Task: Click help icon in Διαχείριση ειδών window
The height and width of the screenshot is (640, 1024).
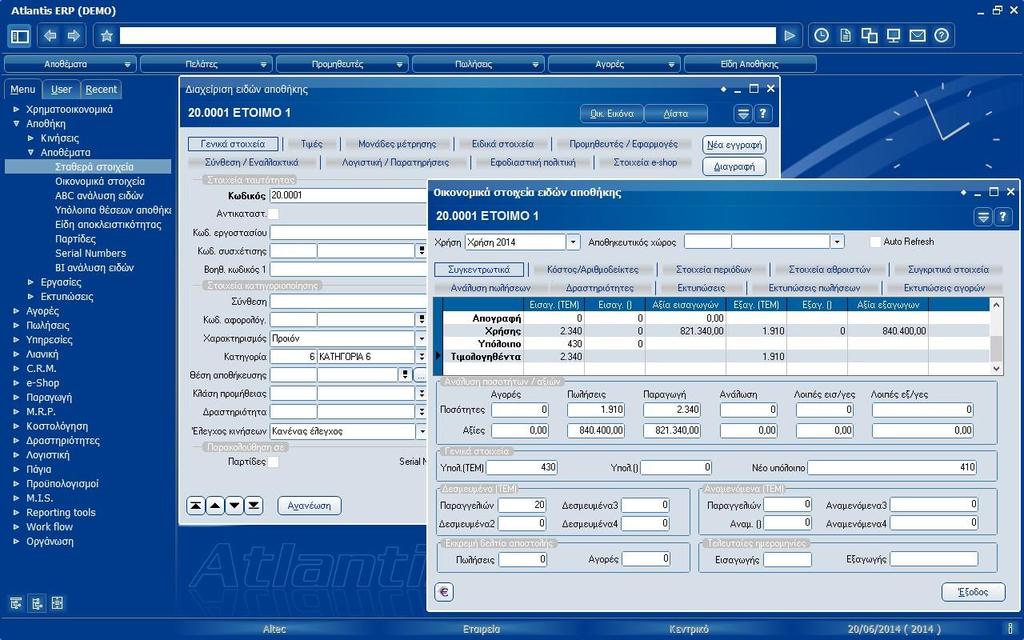Action: (763, 114)
